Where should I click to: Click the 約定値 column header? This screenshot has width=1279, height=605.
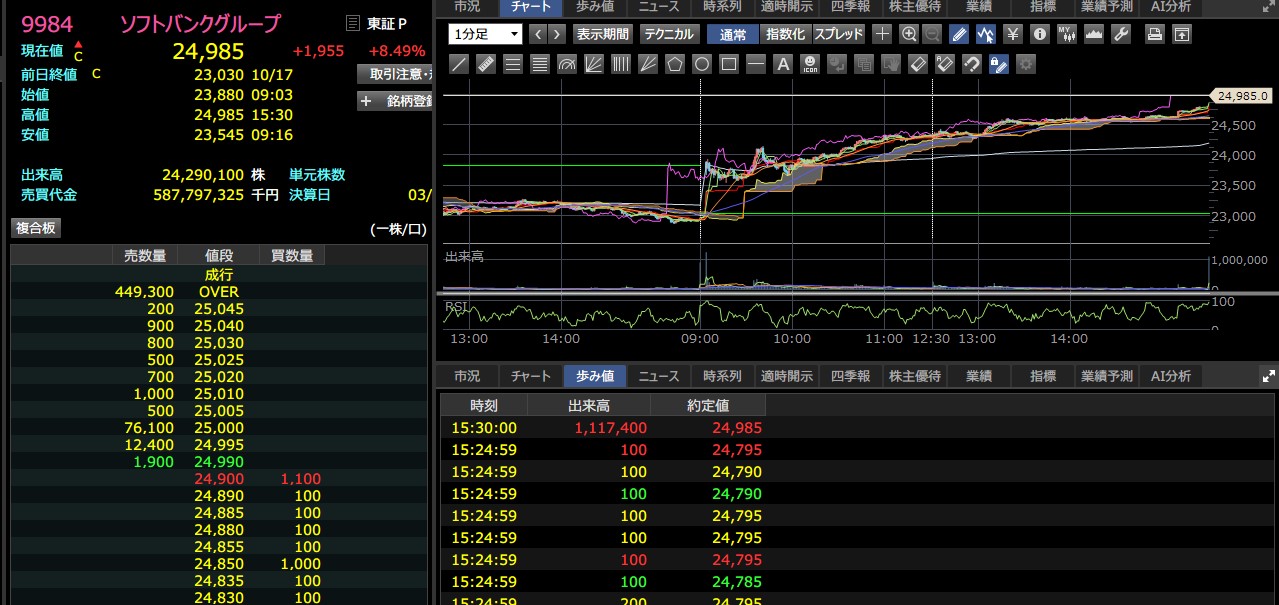(x=708, y=405)
